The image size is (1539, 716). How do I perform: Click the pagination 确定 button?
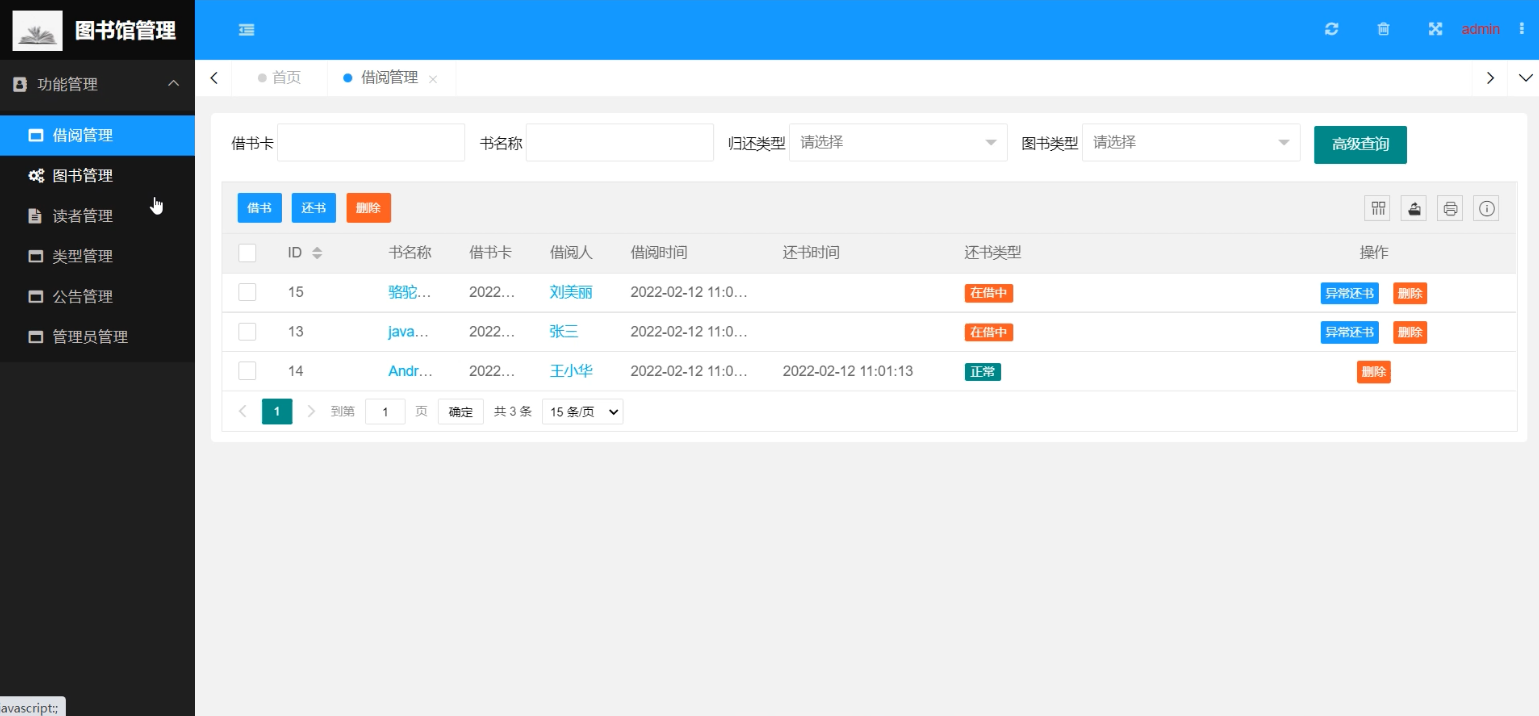(461, 411)
